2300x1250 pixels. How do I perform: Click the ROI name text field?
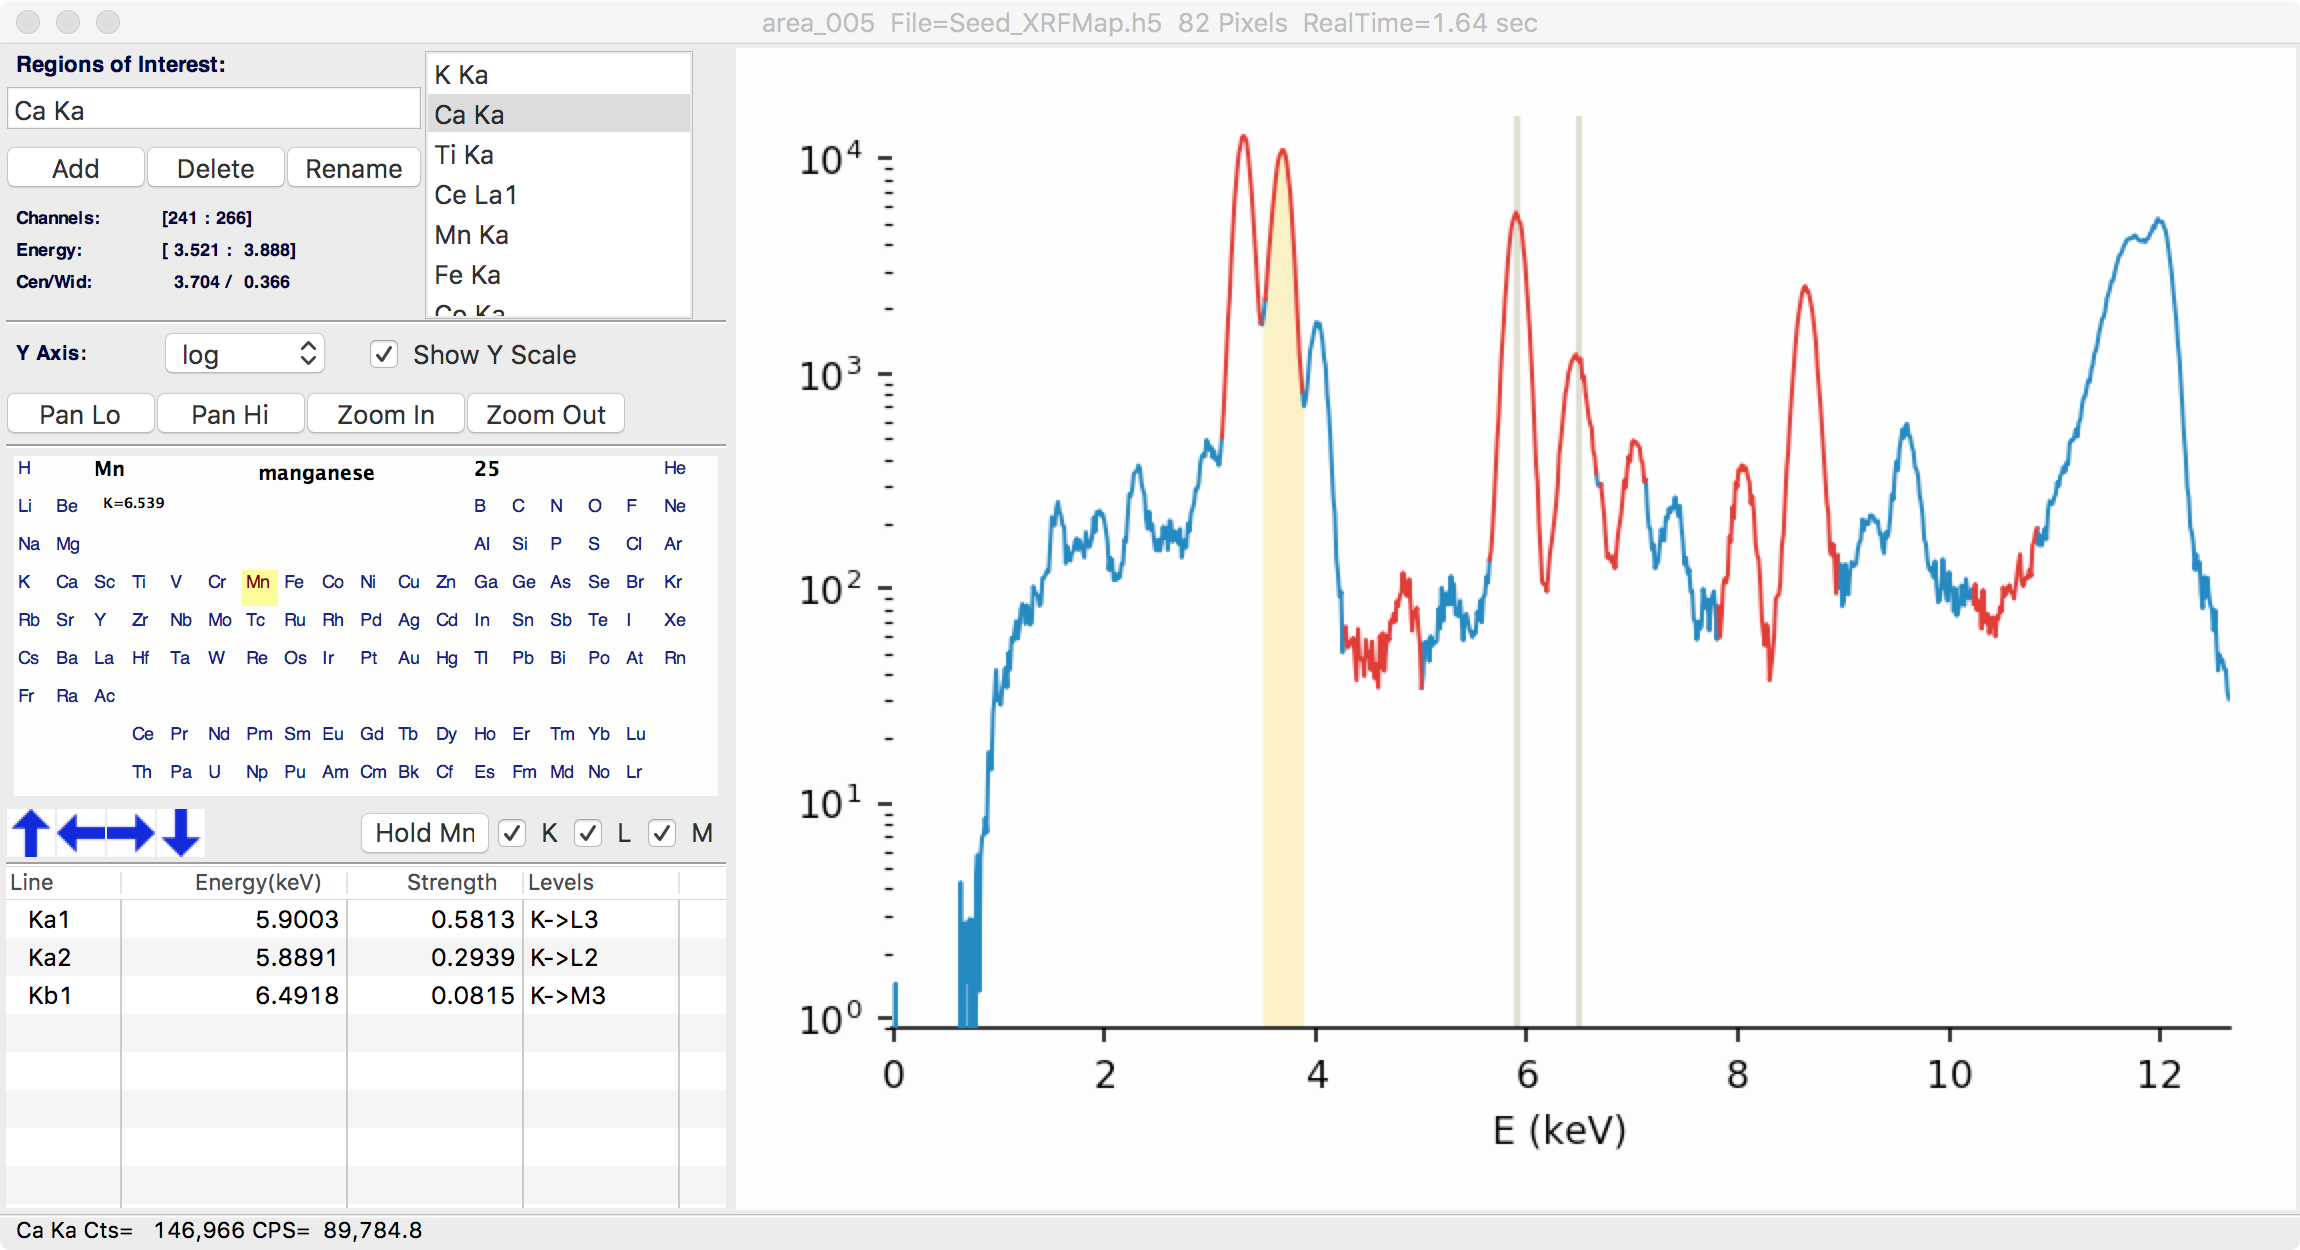point(214,110)
